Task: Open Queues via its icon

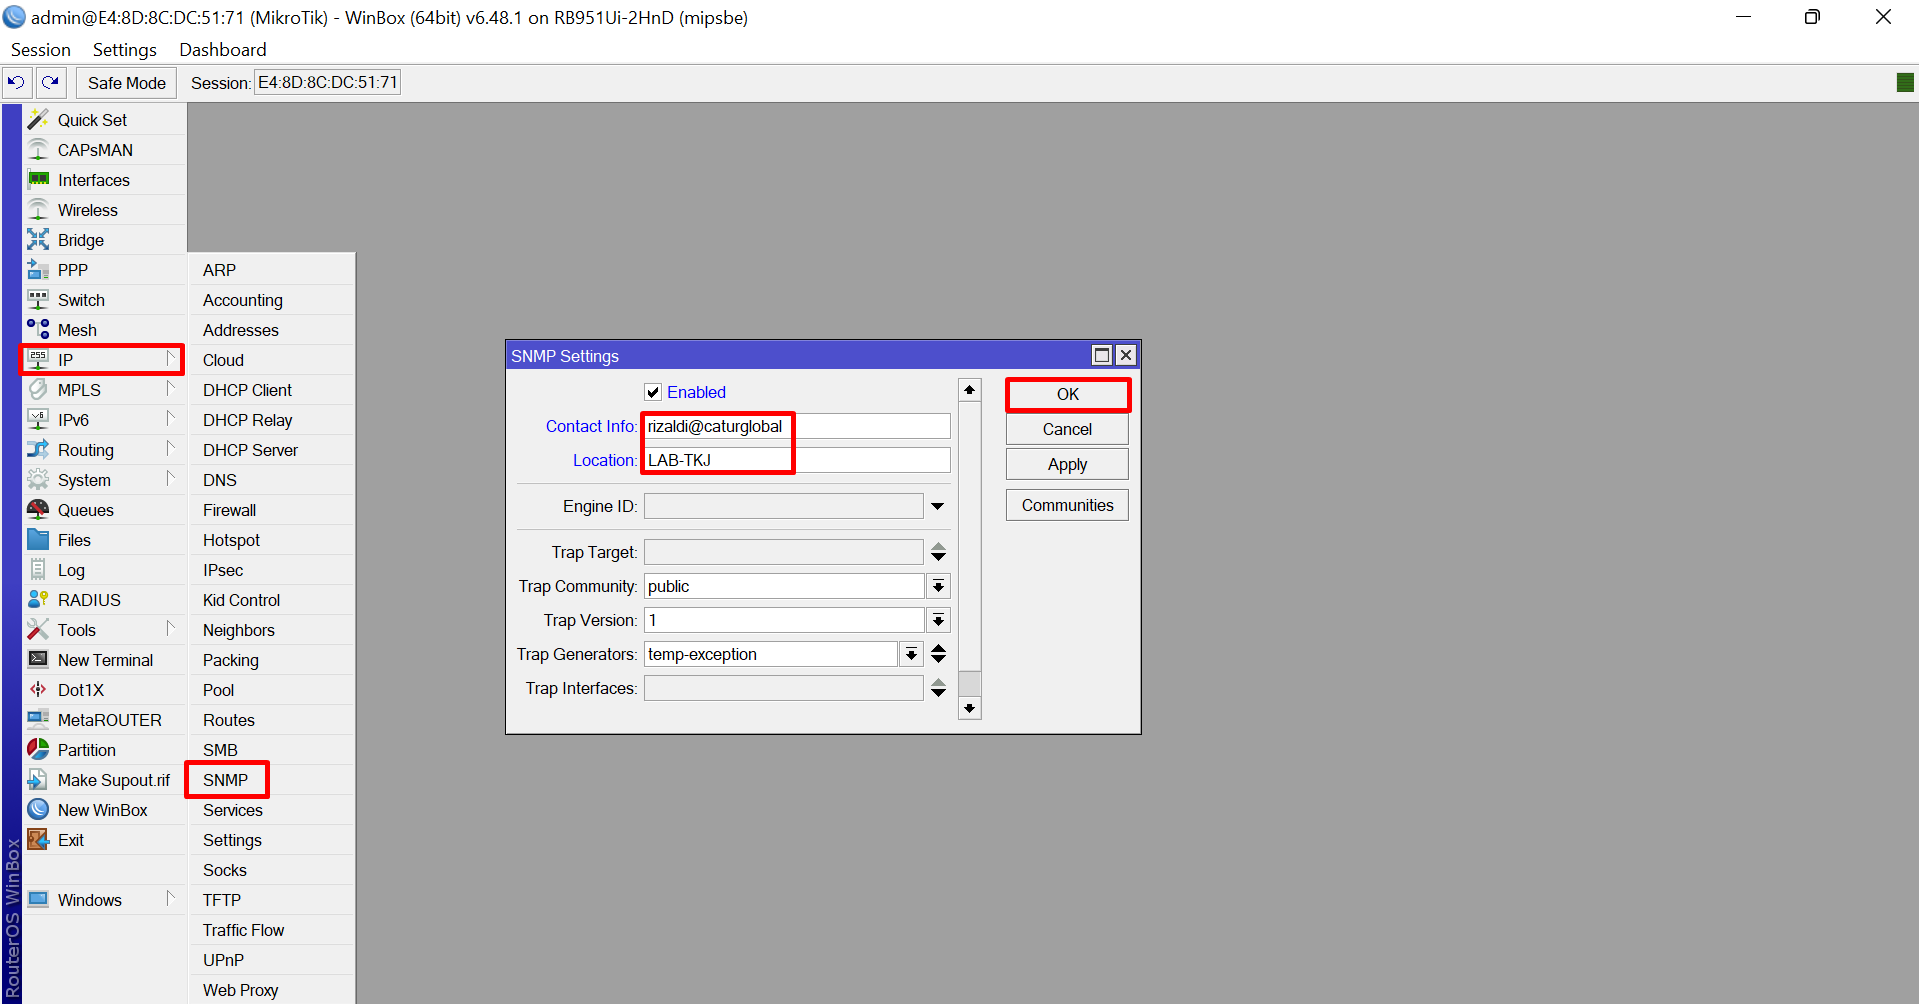Action: [x=38, y=510]
